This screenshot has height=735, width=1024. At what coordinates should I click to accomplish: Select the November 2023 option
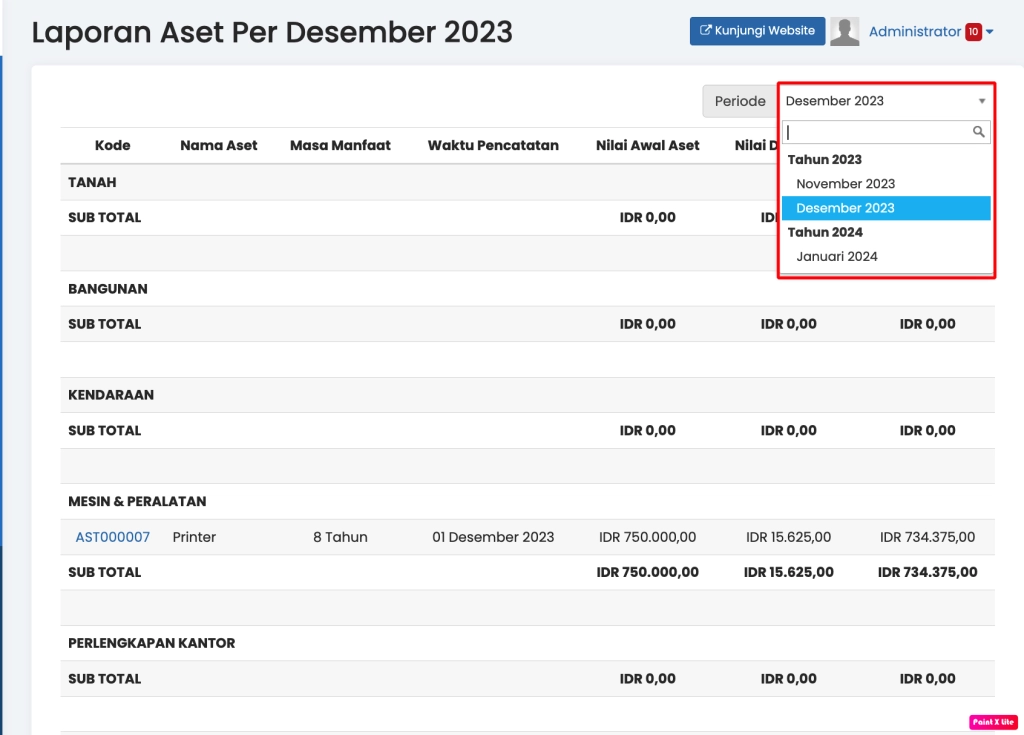pyautogui.click(x=847, y=183)
